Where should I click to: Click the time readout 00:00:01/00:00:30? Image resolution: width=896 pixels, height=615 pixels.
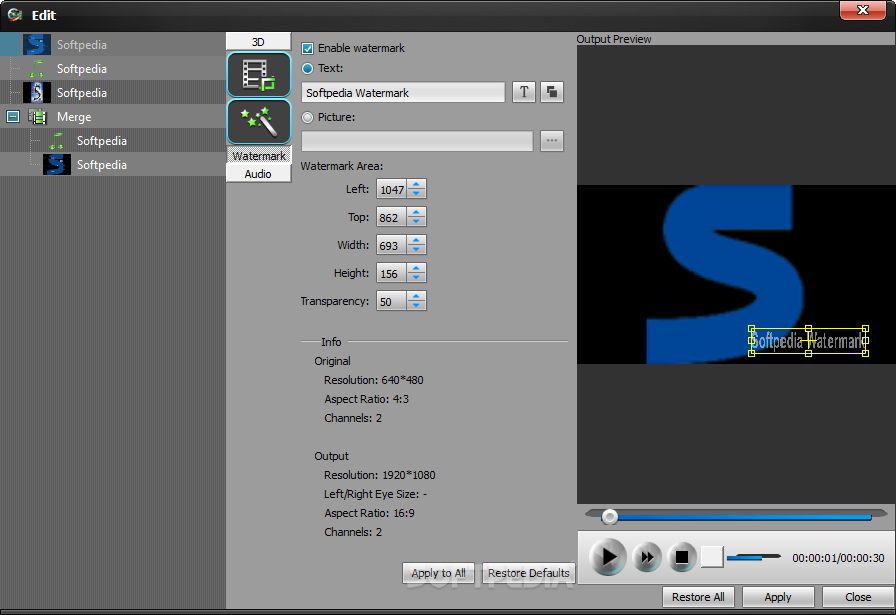click(x=838, y=558)
